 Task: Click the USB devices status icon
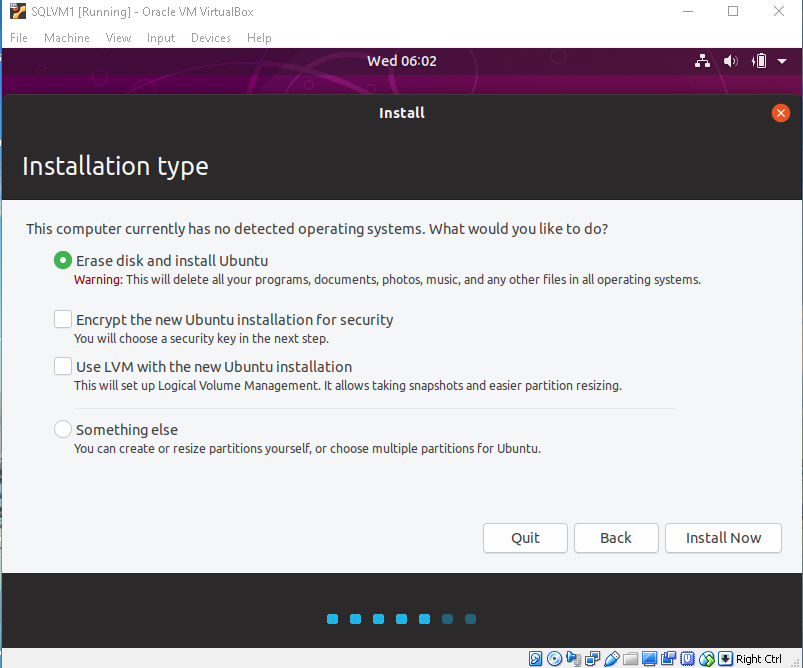611,659
